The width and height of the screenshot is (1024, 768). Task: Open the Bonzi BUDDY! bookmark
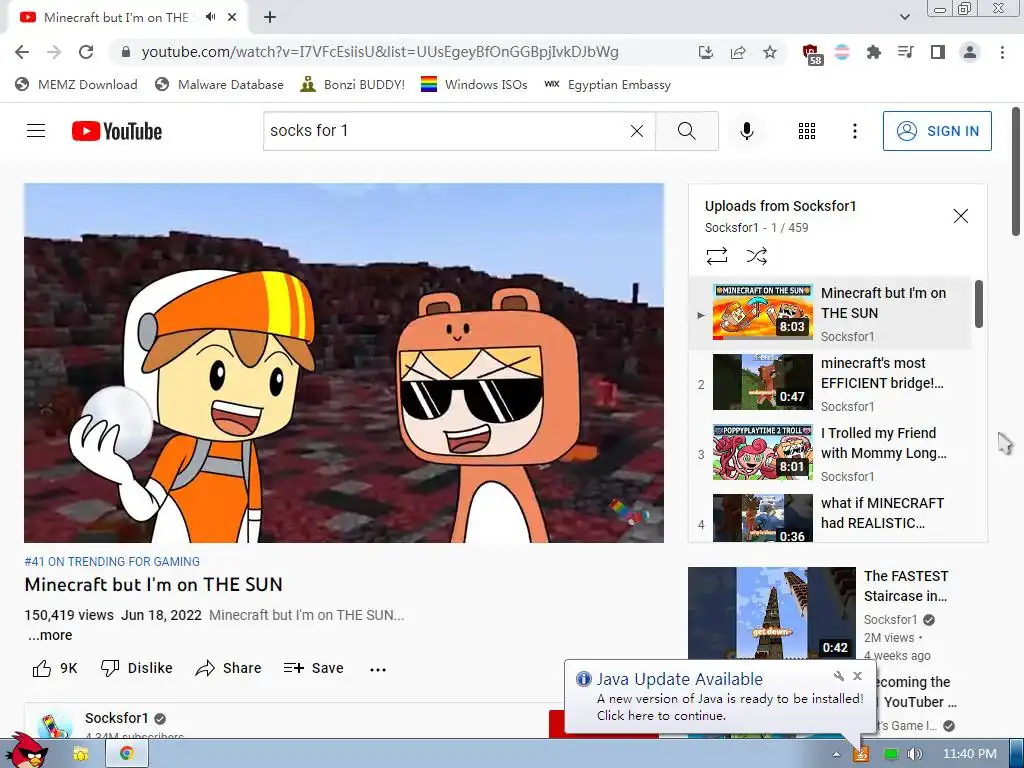[353, 84]
